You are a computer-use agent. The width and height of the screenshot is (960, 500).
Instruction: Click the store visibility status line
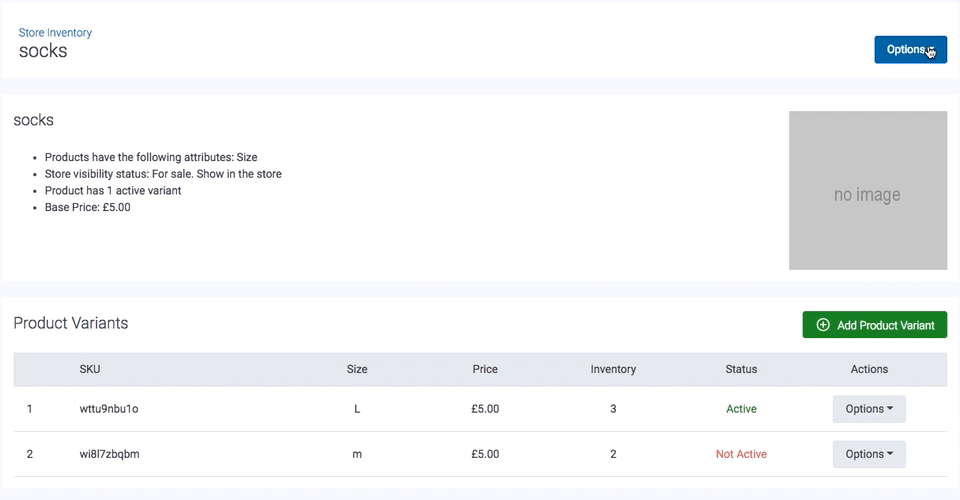(163, 174)
